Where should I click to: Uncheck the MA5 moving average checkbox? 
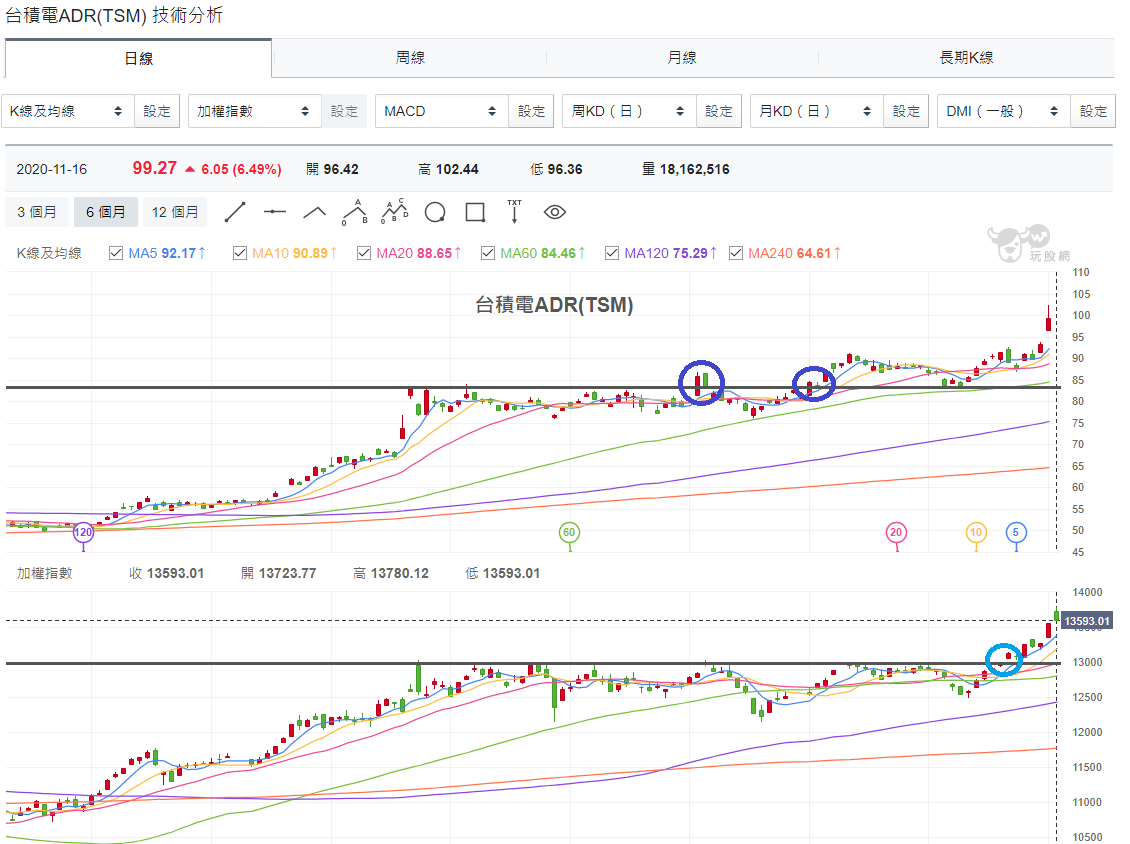[116, 253]
